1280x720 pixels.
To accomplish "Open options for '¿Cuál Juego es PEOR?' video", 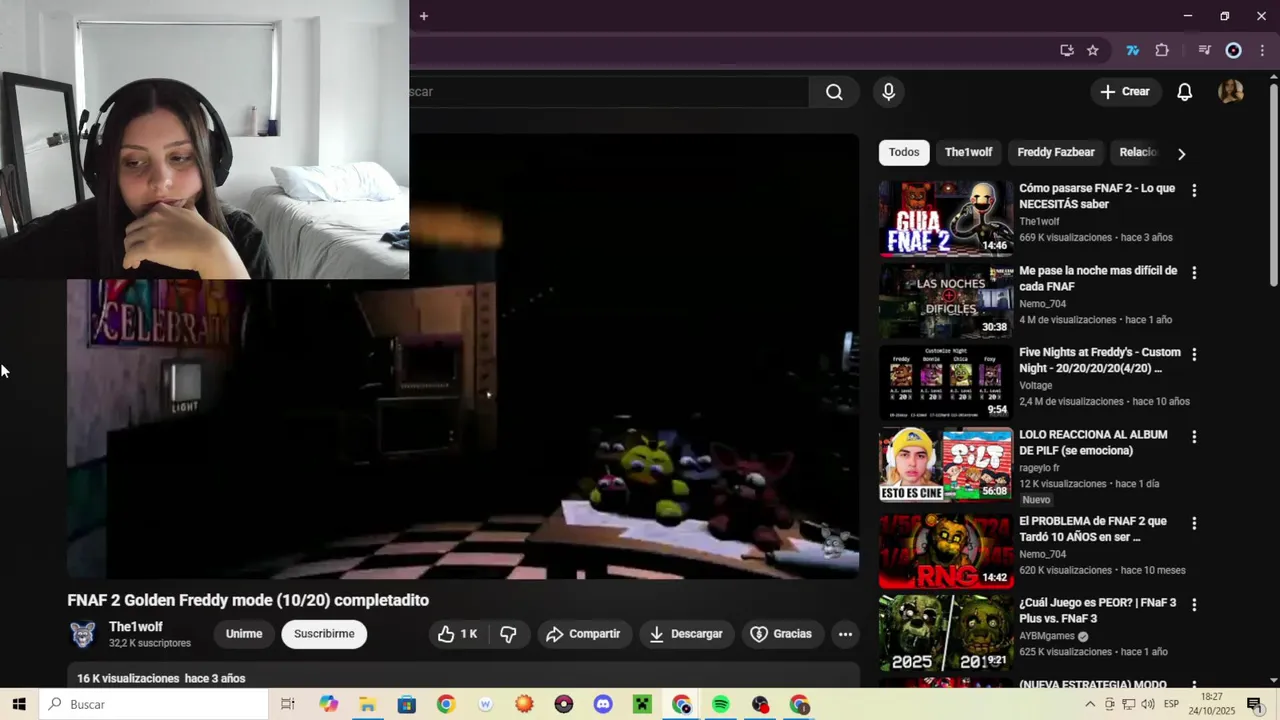I will [1193, 605].
